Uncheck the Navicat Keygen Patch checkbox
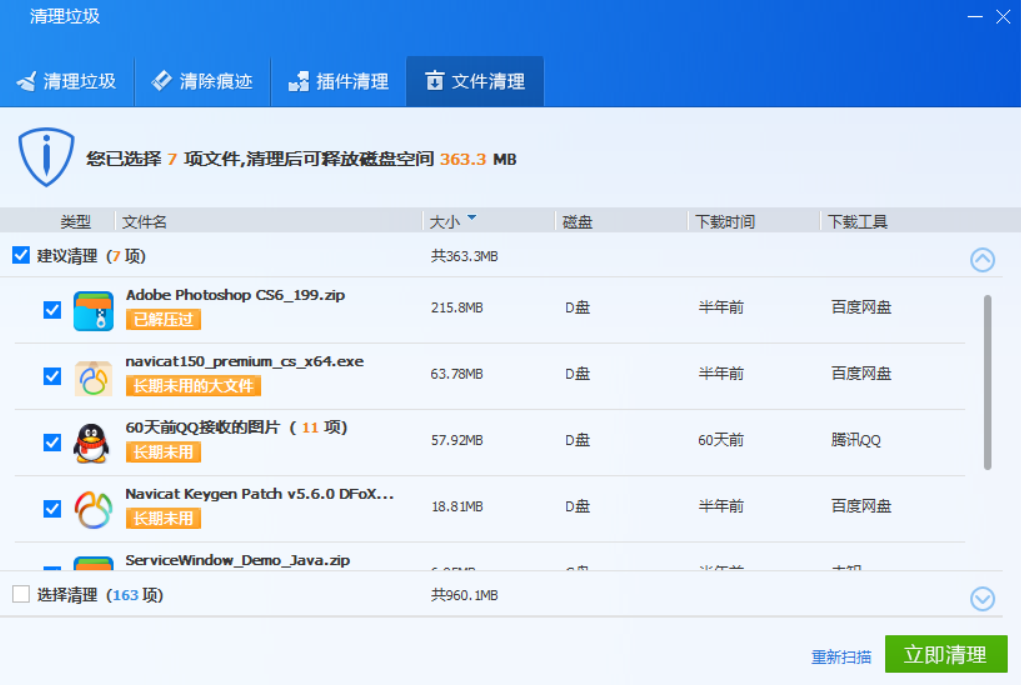The height and width of the screenshot is (685, 1021). (52, 509)
